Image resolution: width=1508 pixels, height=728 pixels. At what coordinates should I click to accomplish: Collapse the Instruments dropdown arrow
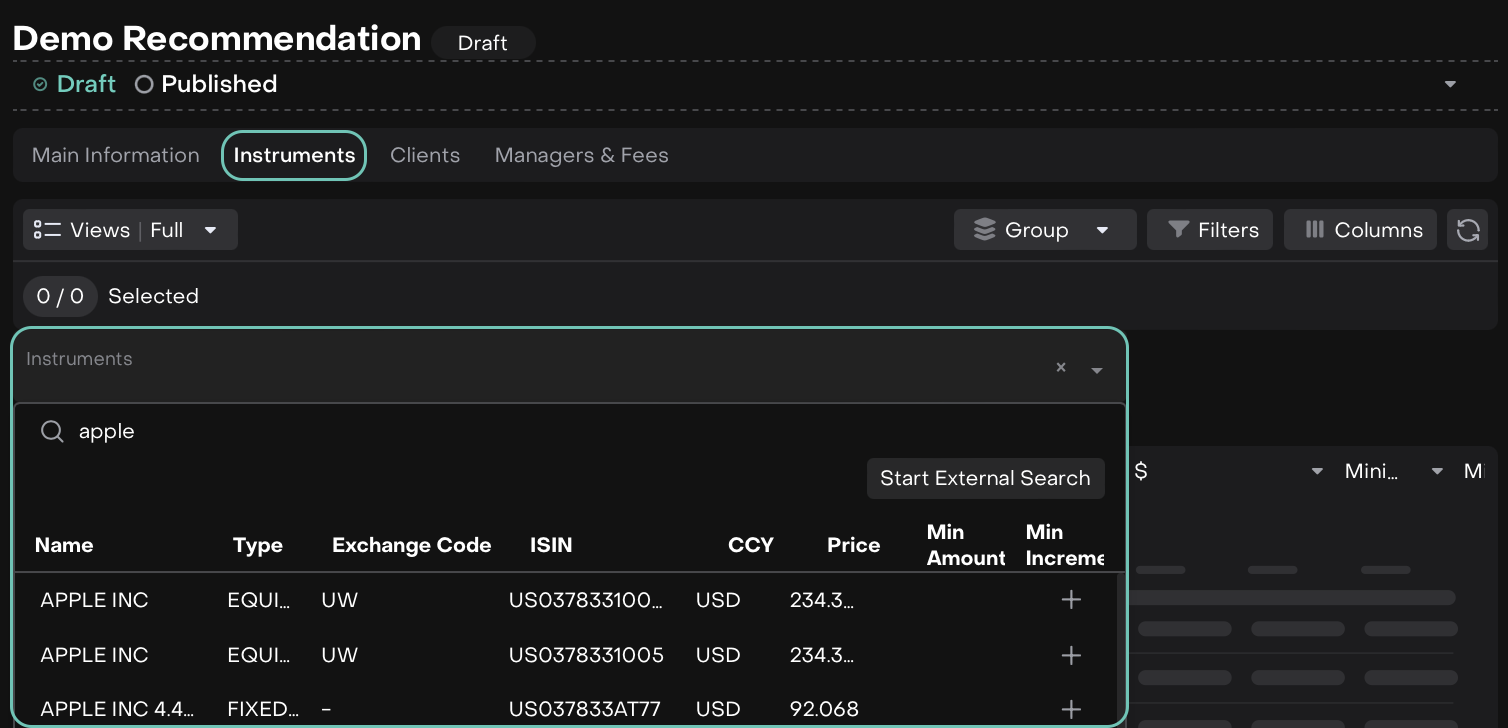pos(1097,370)
